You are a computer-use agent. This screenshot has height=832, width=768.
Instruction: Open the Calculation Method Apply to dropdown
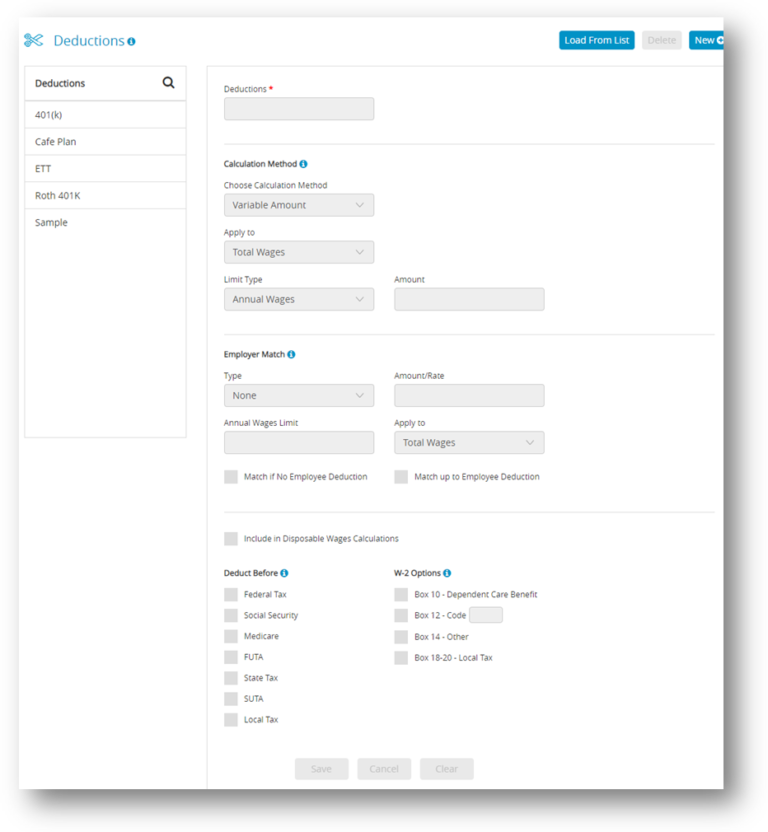tap(299, 252)
